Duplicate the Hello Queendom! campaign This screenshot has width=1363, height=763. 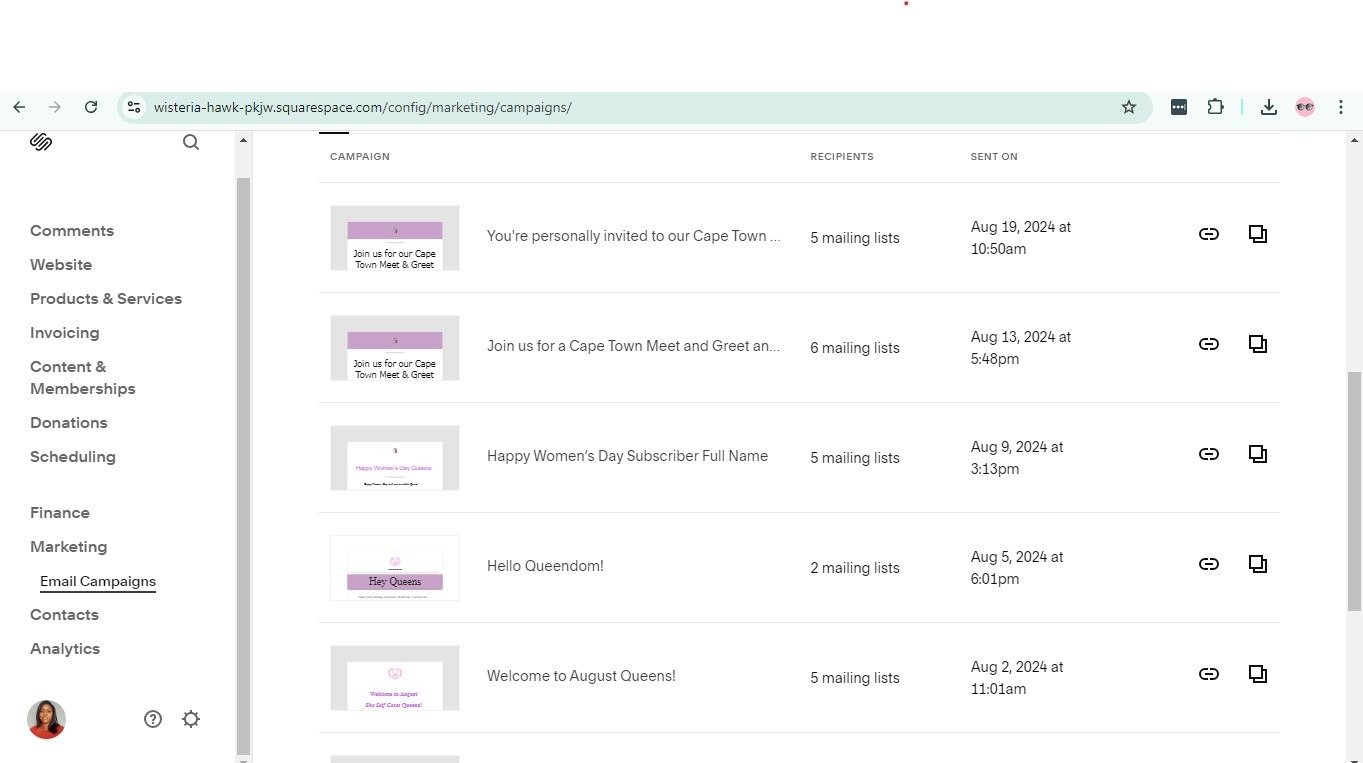pos(1257,564)
